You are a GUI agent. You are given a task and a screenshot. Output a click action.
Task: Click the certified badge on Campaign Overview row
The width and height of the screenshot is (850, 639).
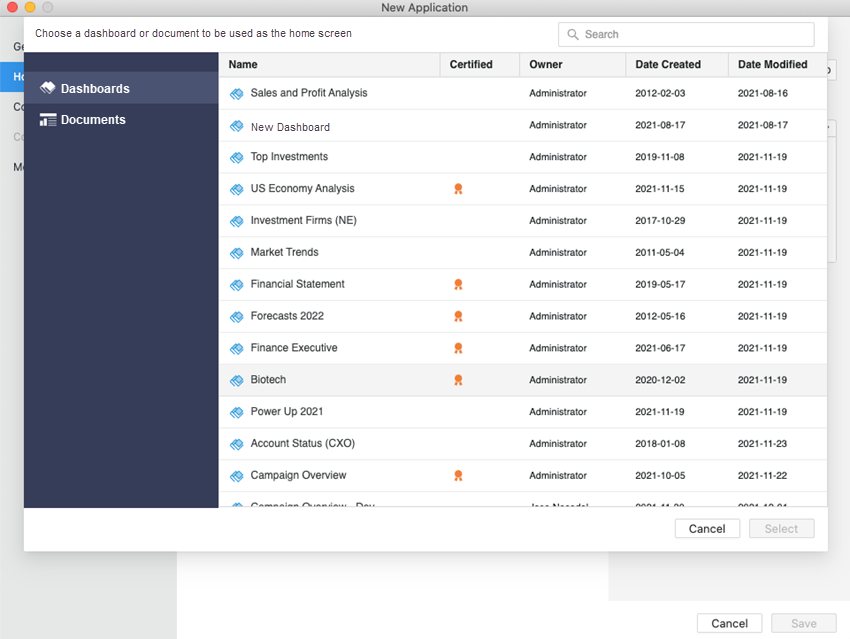458,476
